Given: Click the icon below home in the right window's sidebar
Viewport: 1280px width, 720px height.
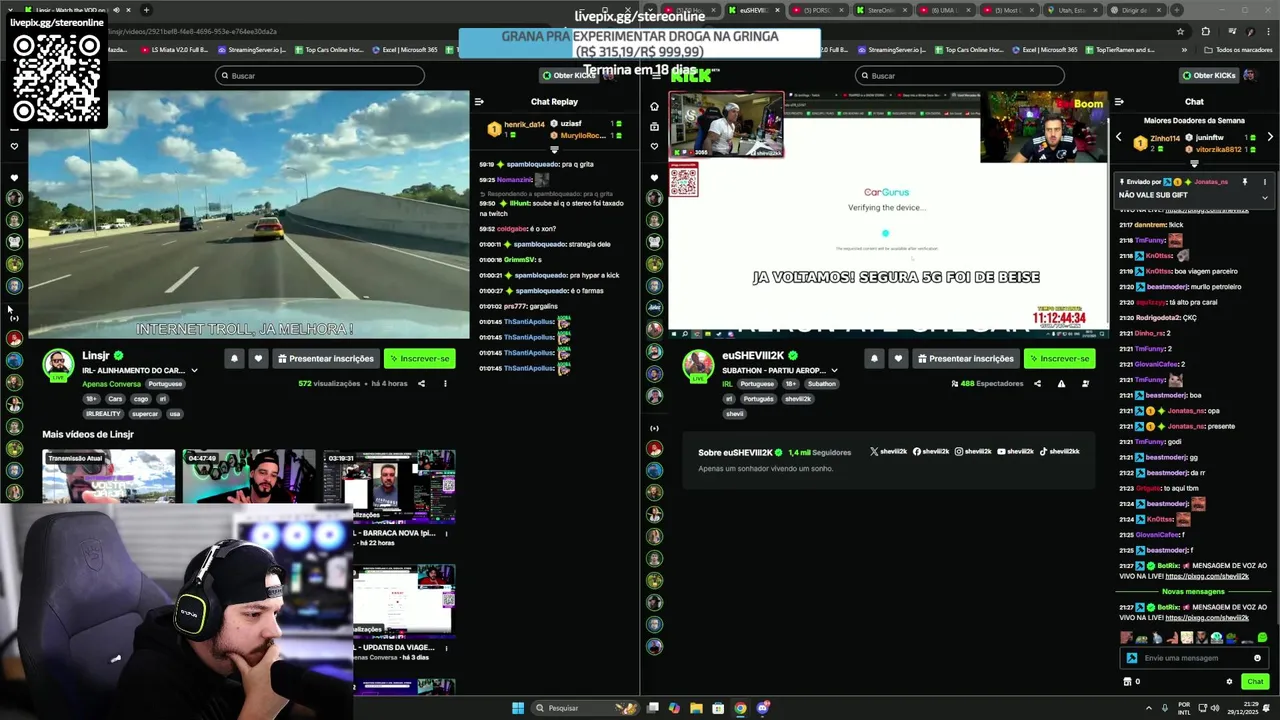Looking at the screenshot, I should [654, 127].
